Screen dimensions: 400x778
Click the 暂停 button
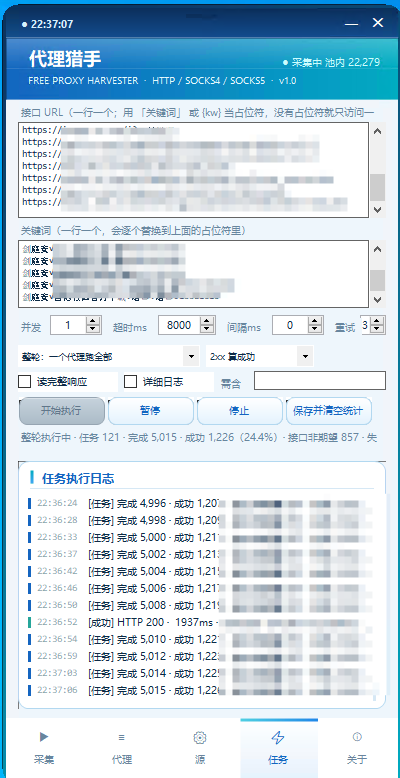click(x=151, y=411)
